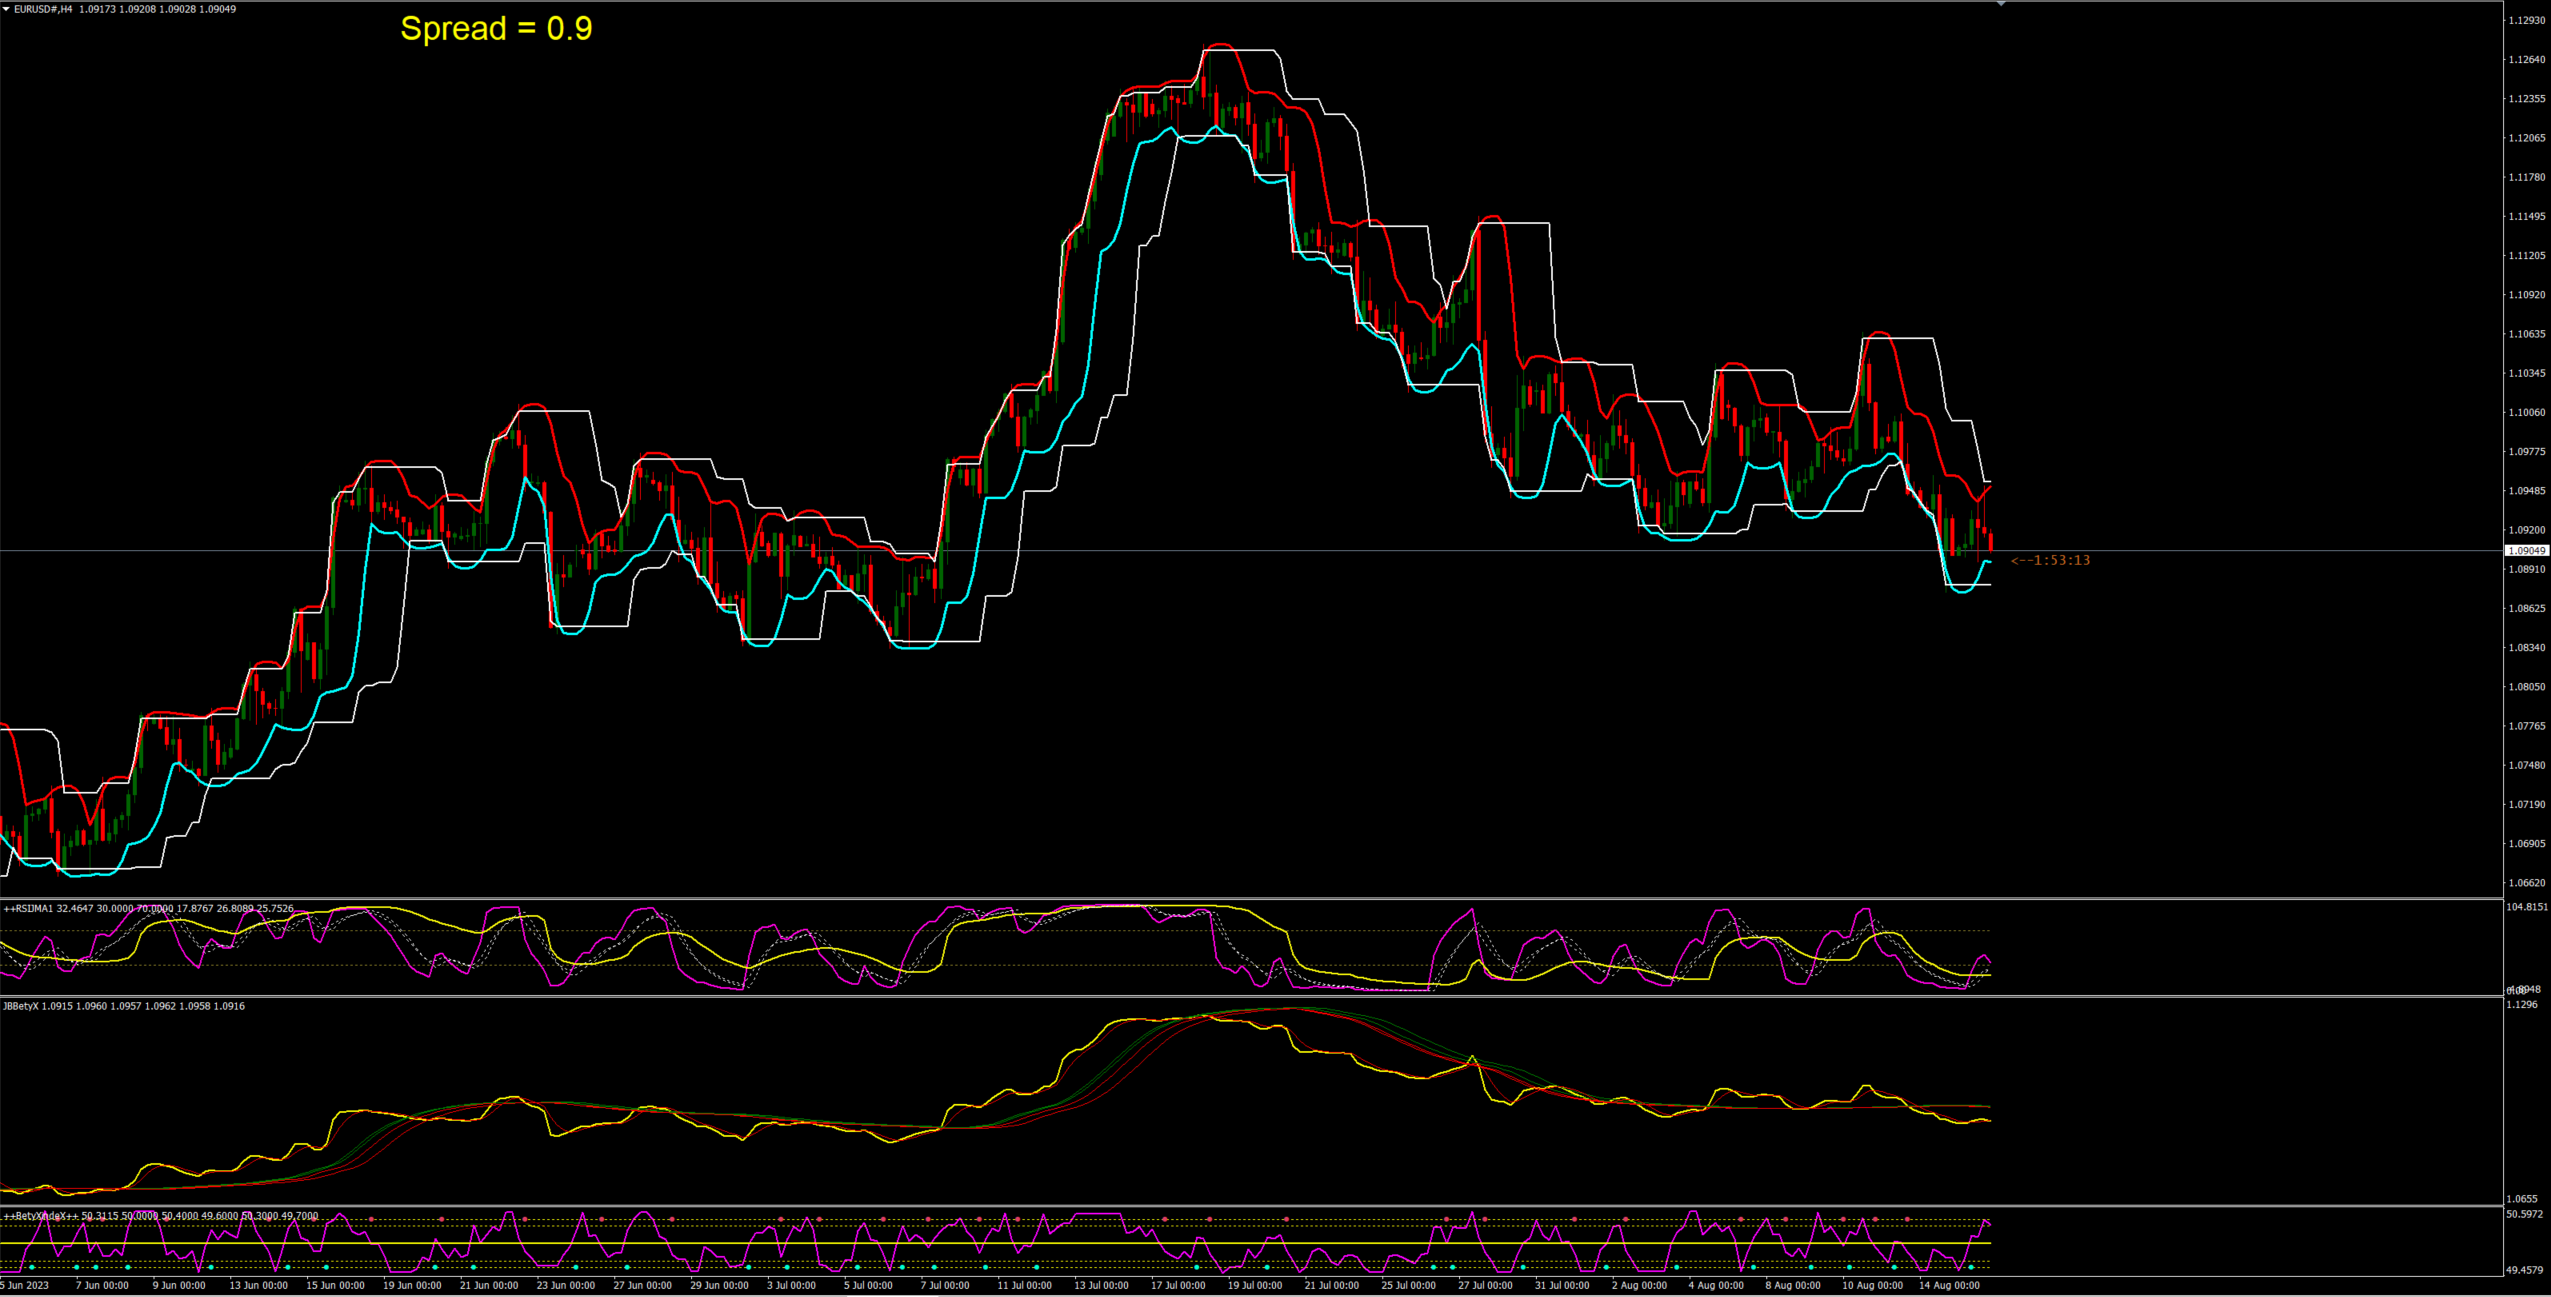Click the ++RSIJMA1 indicator label
The height and width of the screenshot is (1297, 2551).
coord(29,909)
